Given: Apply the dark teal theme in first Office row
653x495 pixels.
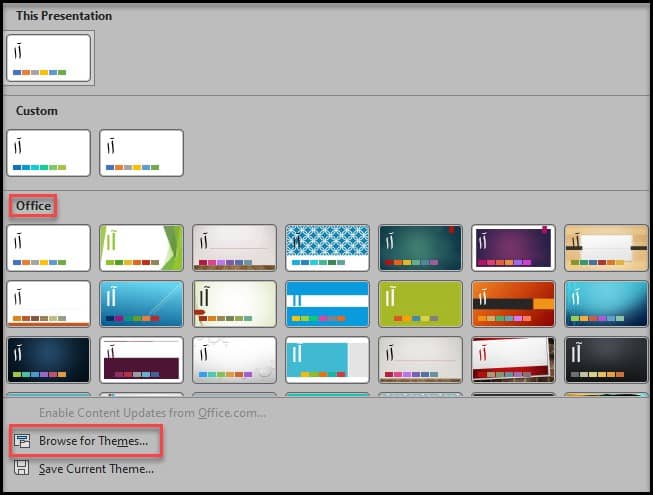Looking at the screenshot, I should tap(420, 248).
